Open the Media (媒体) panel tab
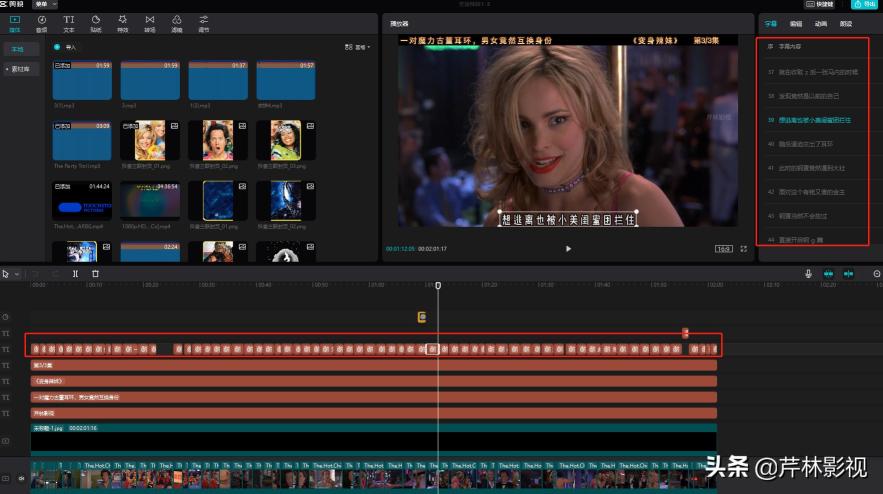 click(15, 24)
